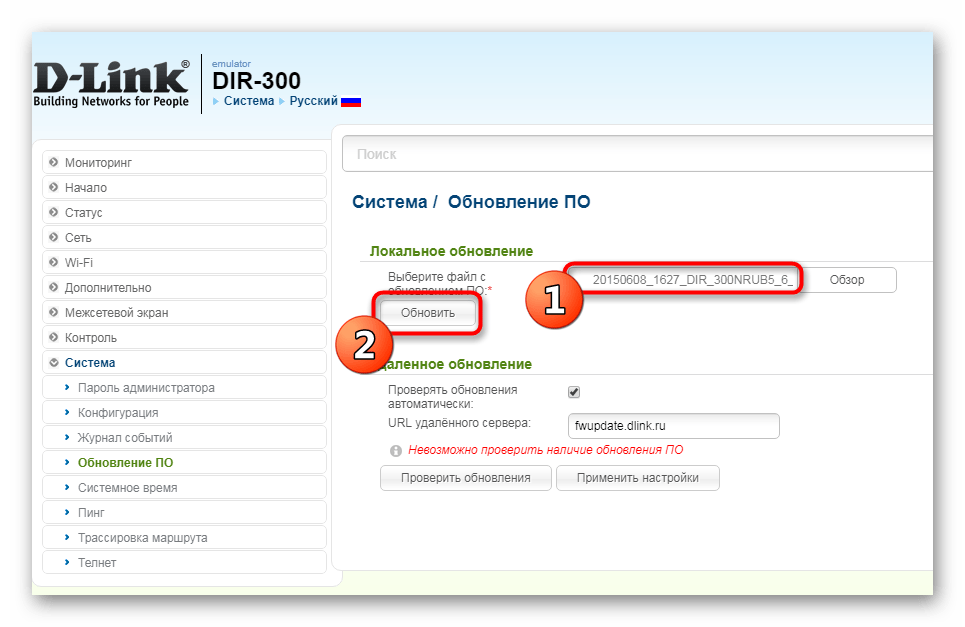Select Обновление ПО submenu item
The height and width of the screenshot is (627, 965).
[x=184, y=462]
